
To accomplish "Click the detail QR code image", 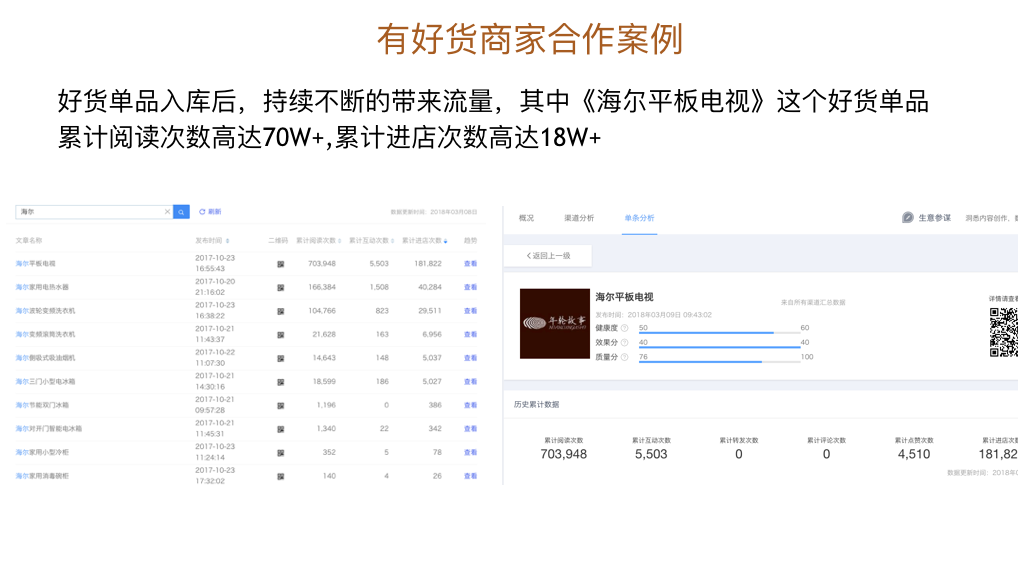I will tap(1003, 332).
